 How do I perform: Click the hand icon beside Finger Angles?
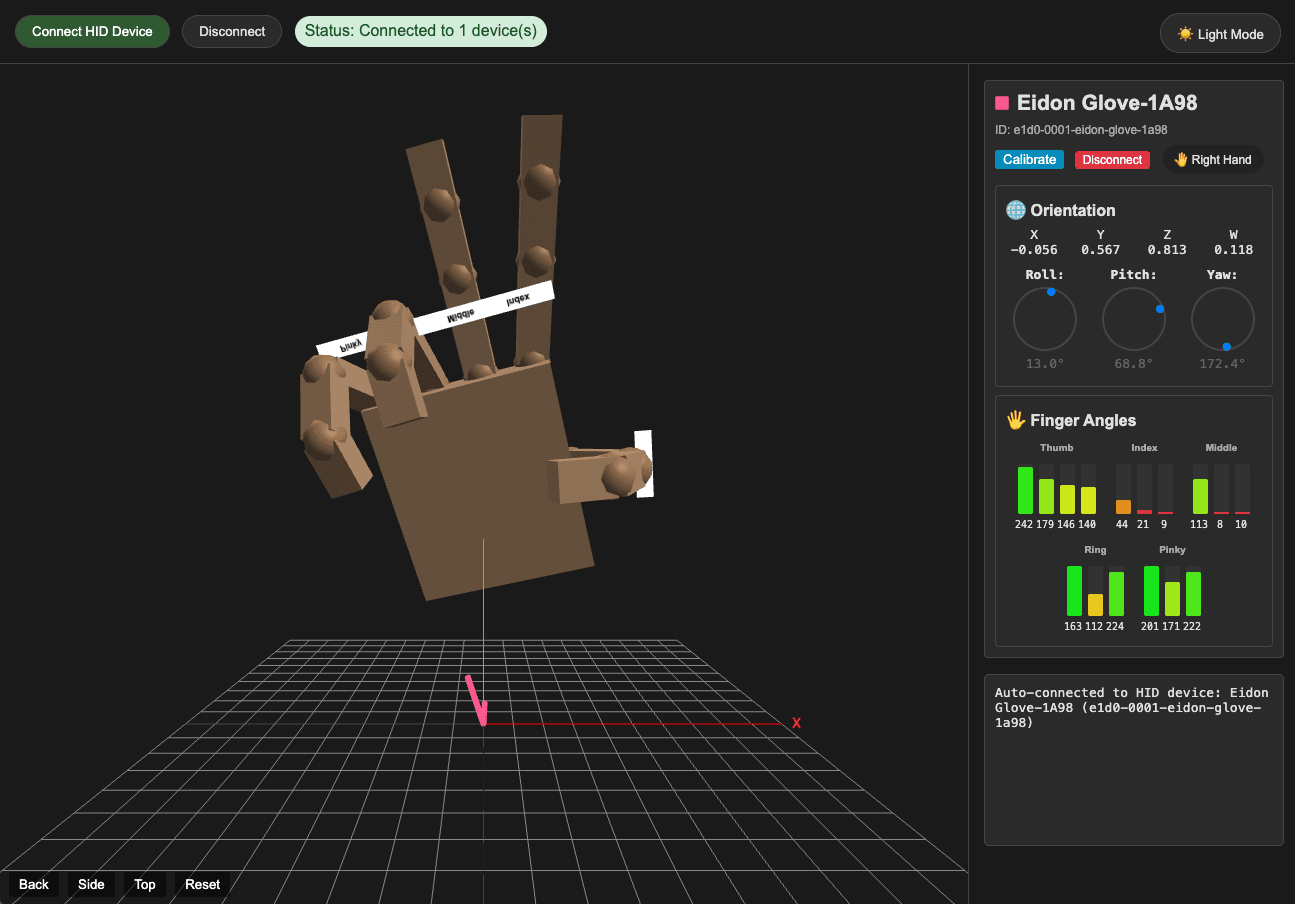coord(1015,421)
